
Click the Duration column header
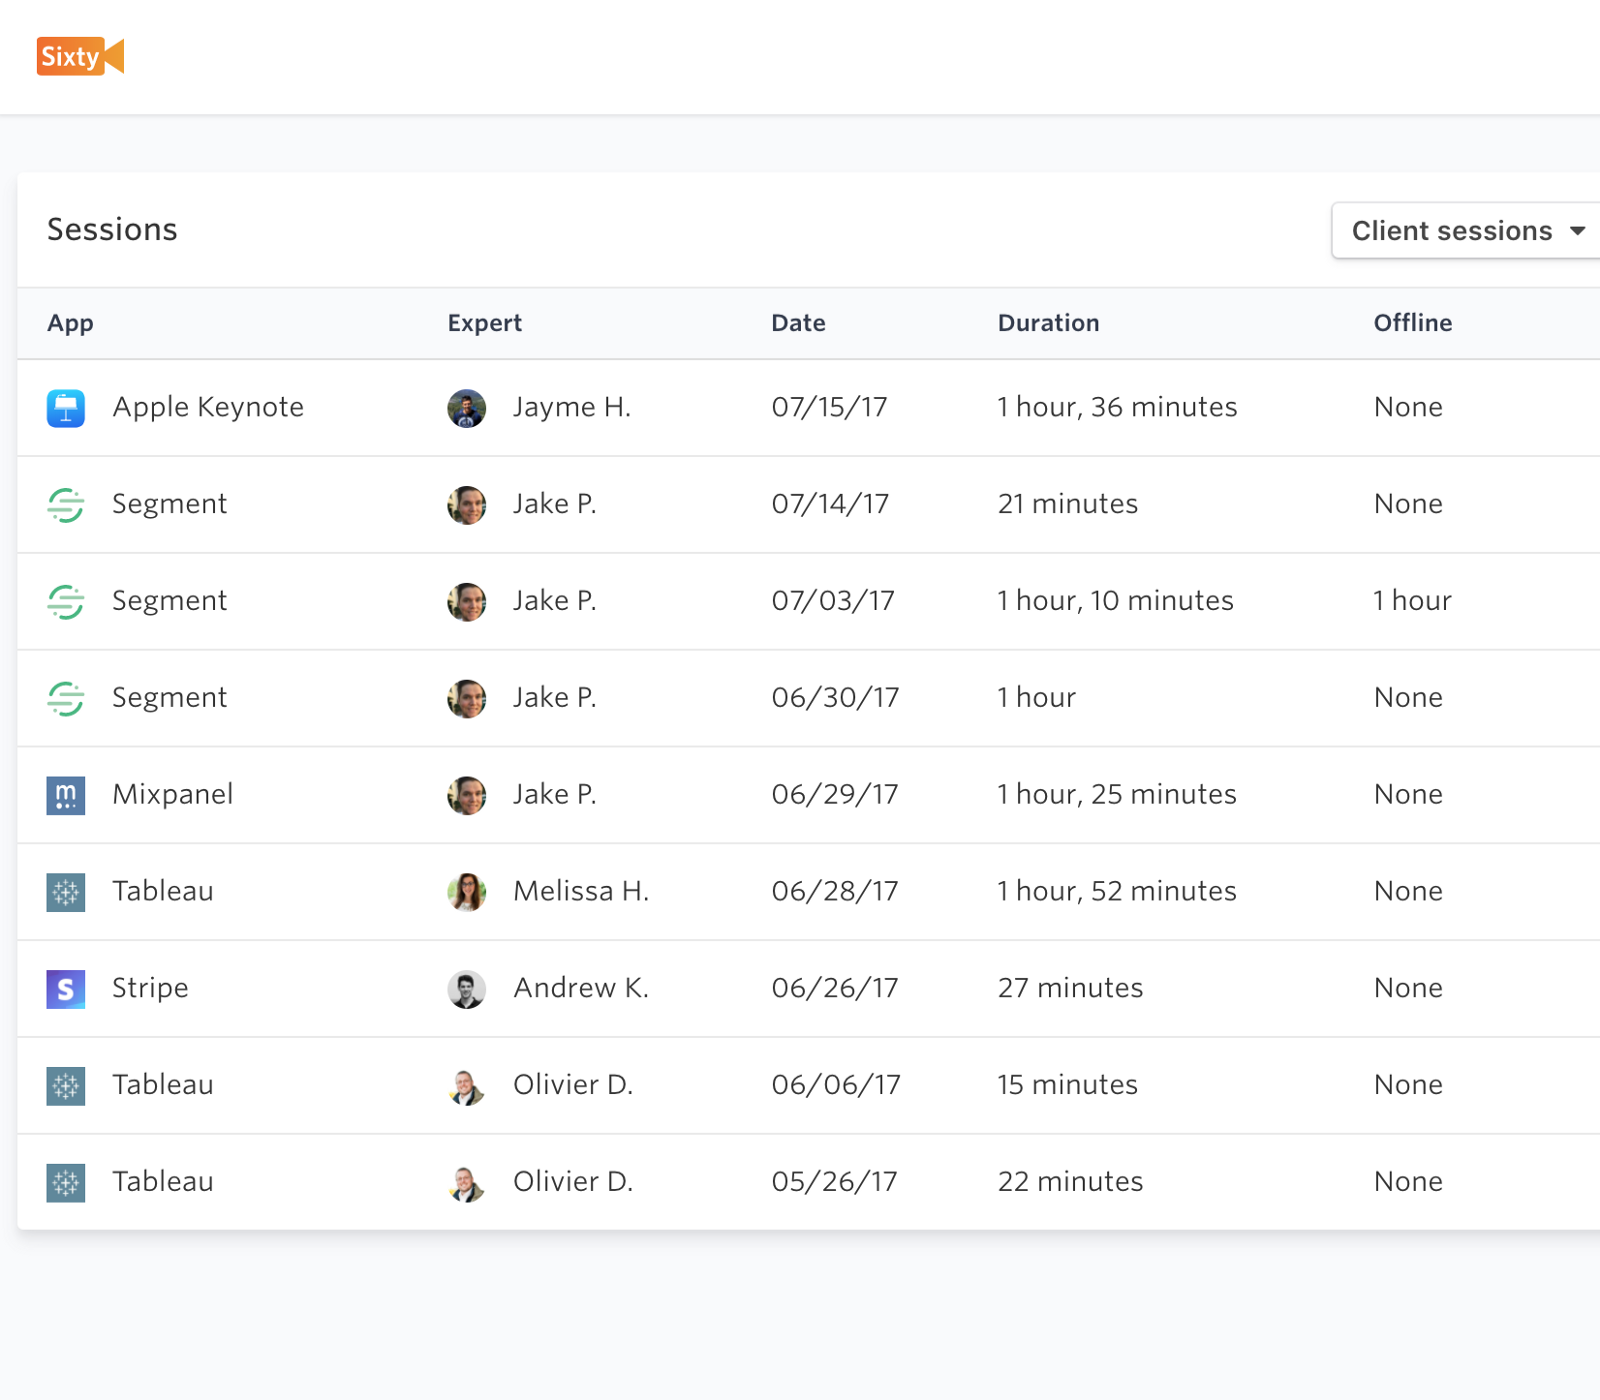(1049, 323)
